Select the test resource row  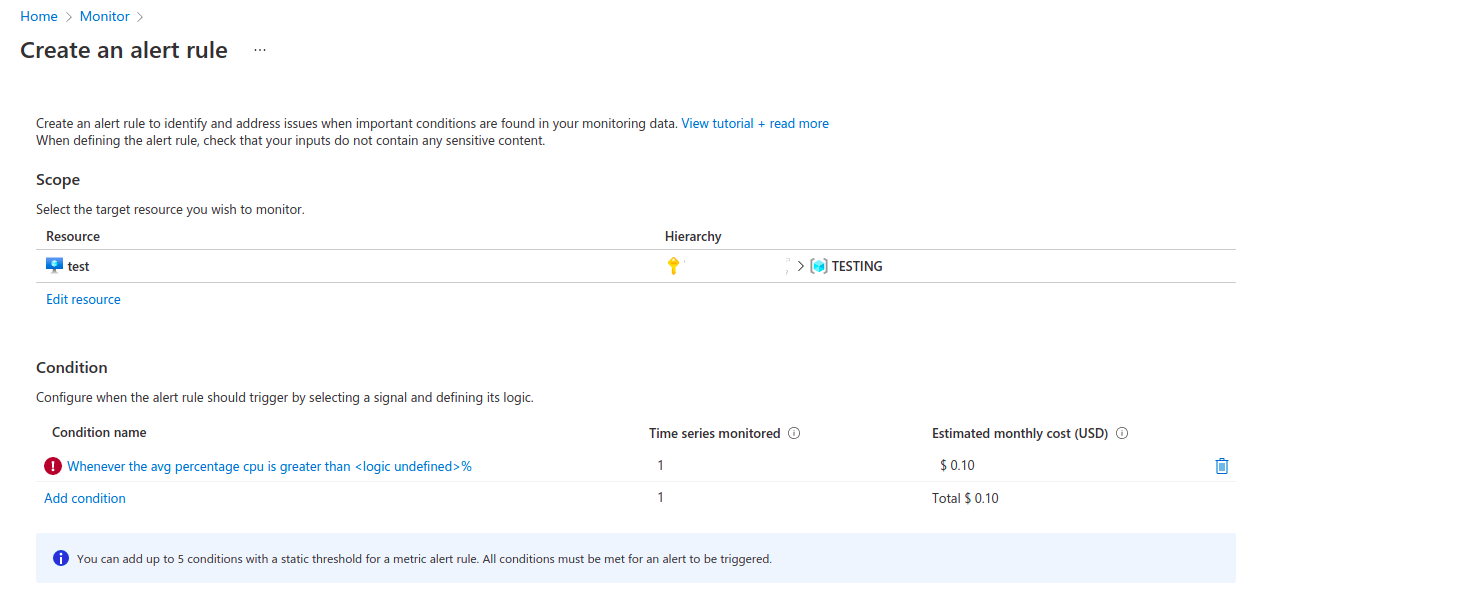pyautogui.click(x=636, y=266)
